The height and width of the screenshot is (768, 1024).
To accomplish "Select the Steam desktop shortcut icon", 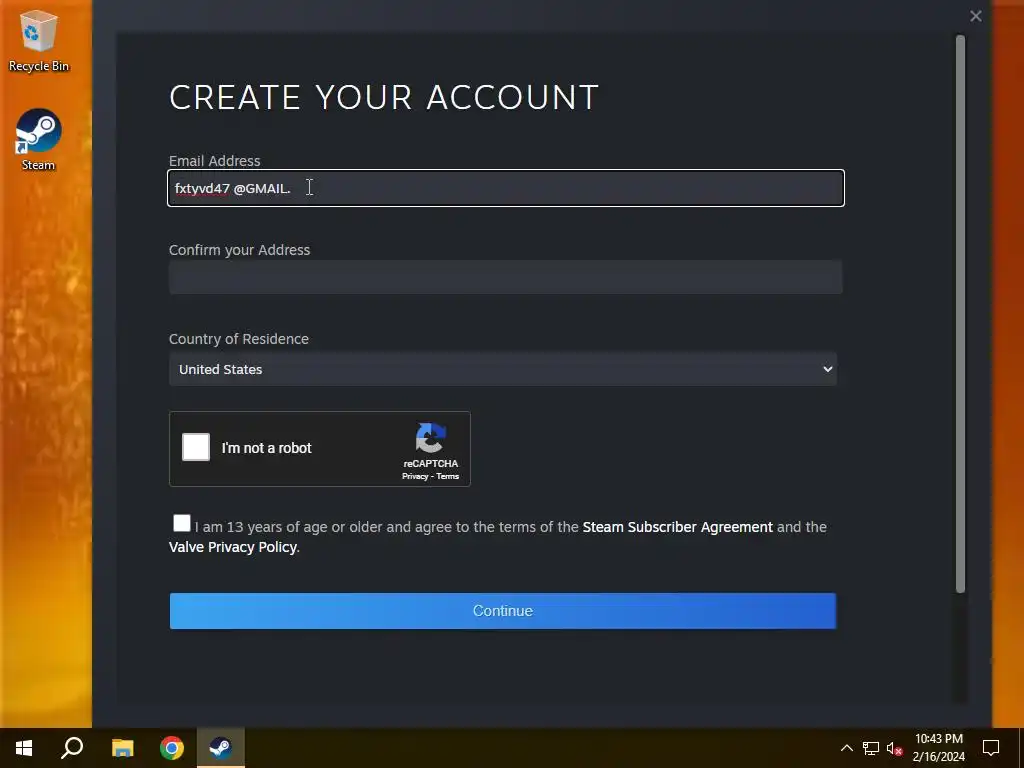I will (39, 140).
